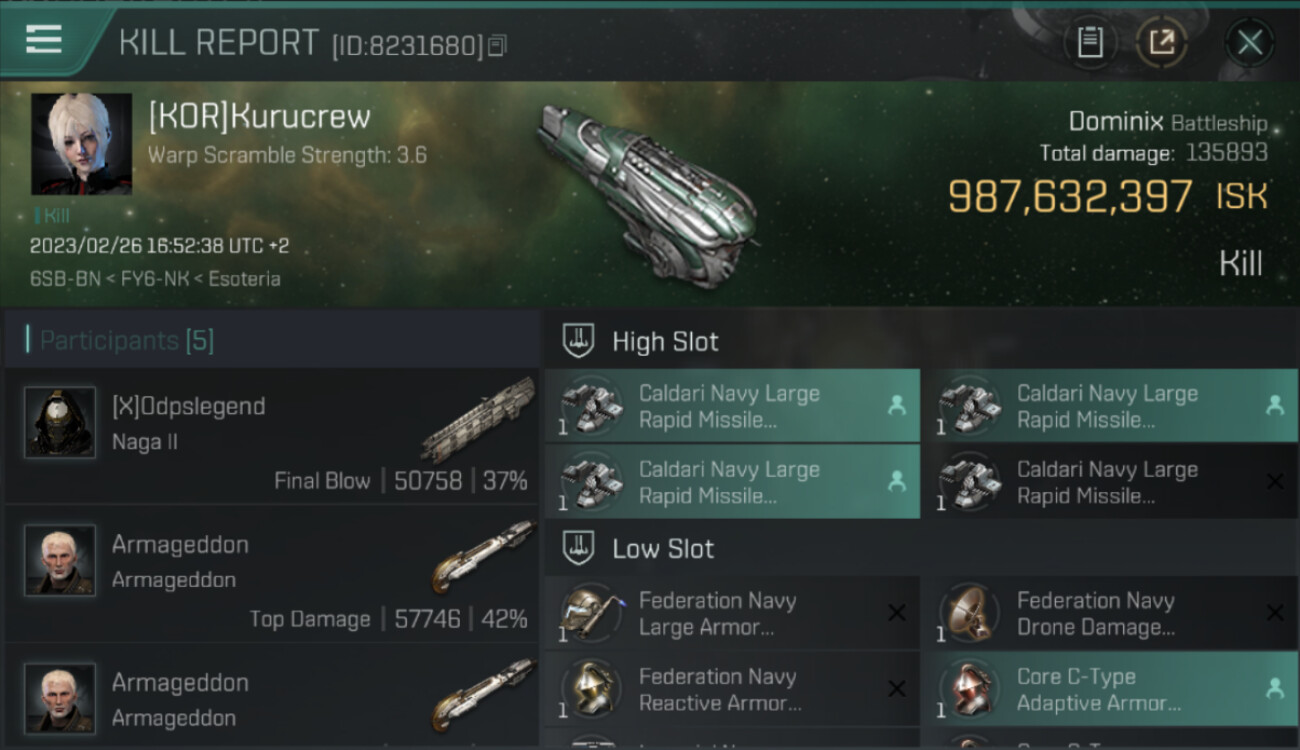Close the kill report window
The image size is (1300, 750).
tap(1249, 43)
